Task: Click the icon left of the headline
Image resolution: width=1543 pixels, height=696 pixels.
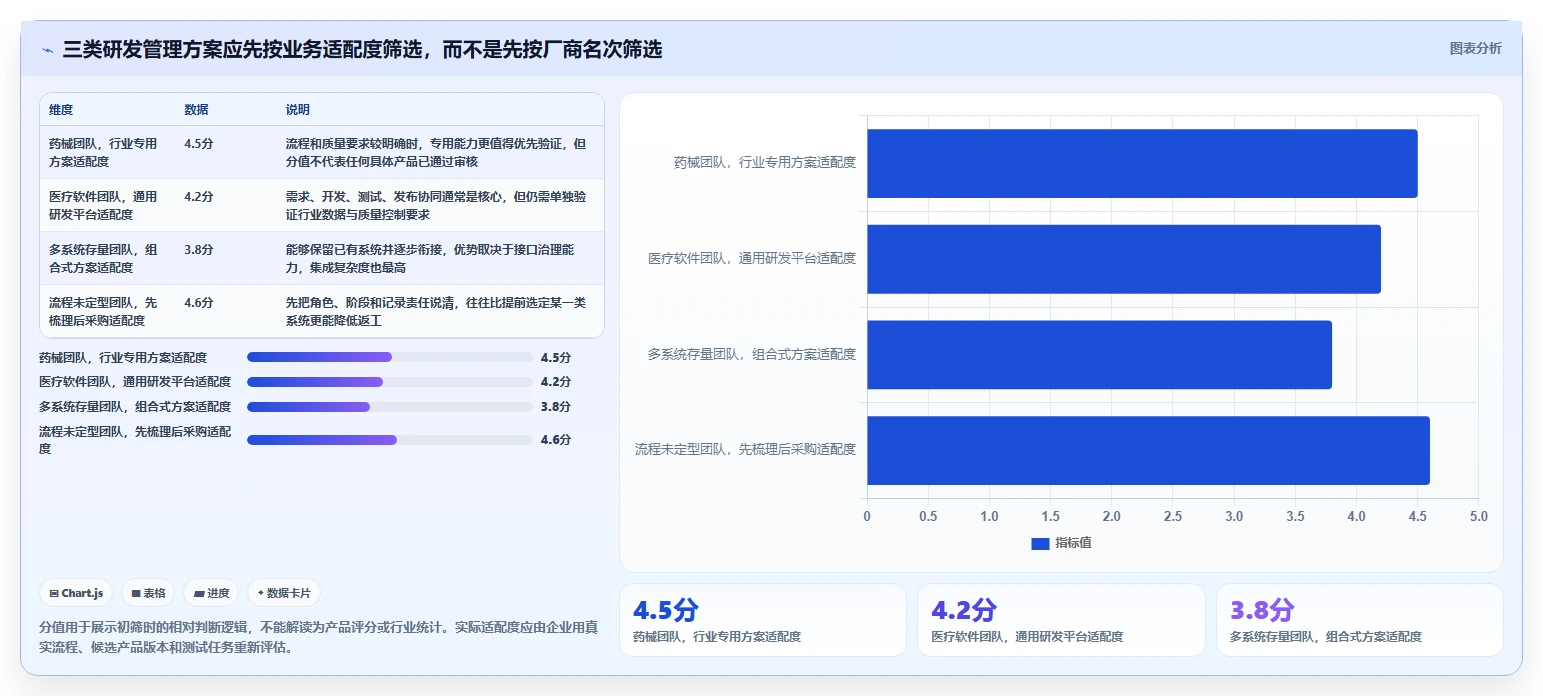Action: tap(47, 49)
